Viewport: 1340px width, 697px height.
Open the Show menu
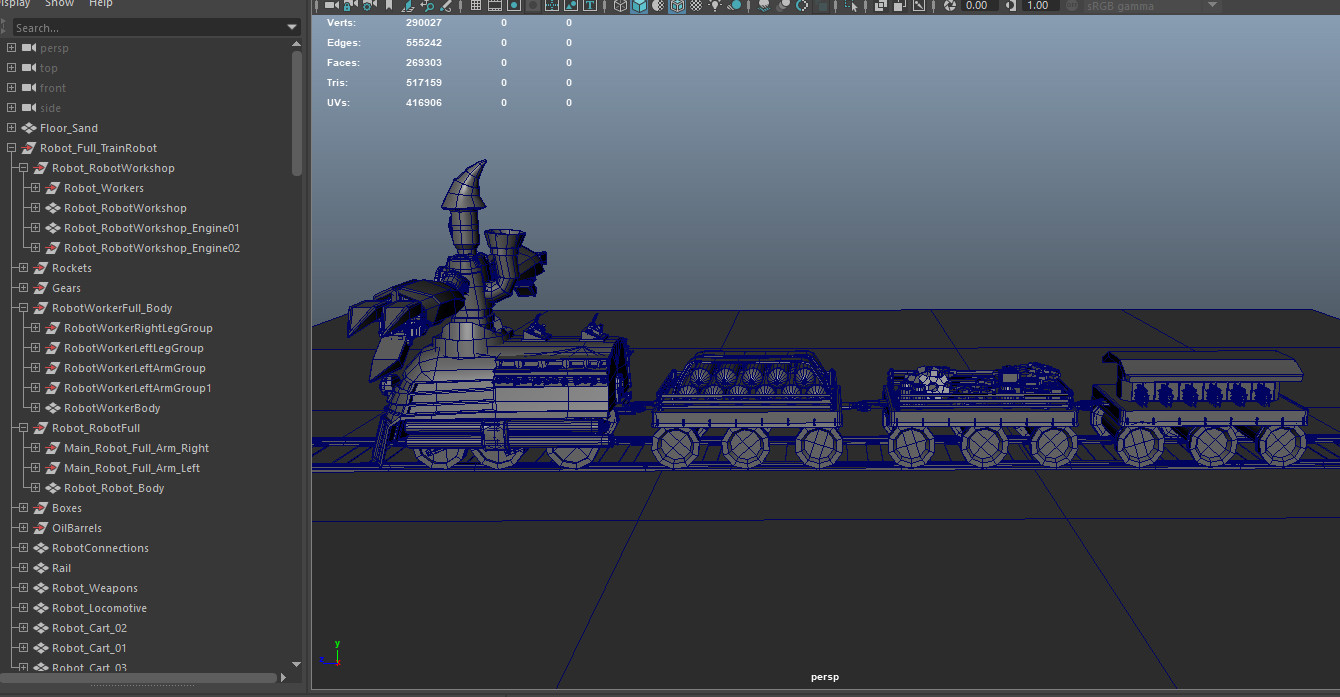tap(60, 4)
